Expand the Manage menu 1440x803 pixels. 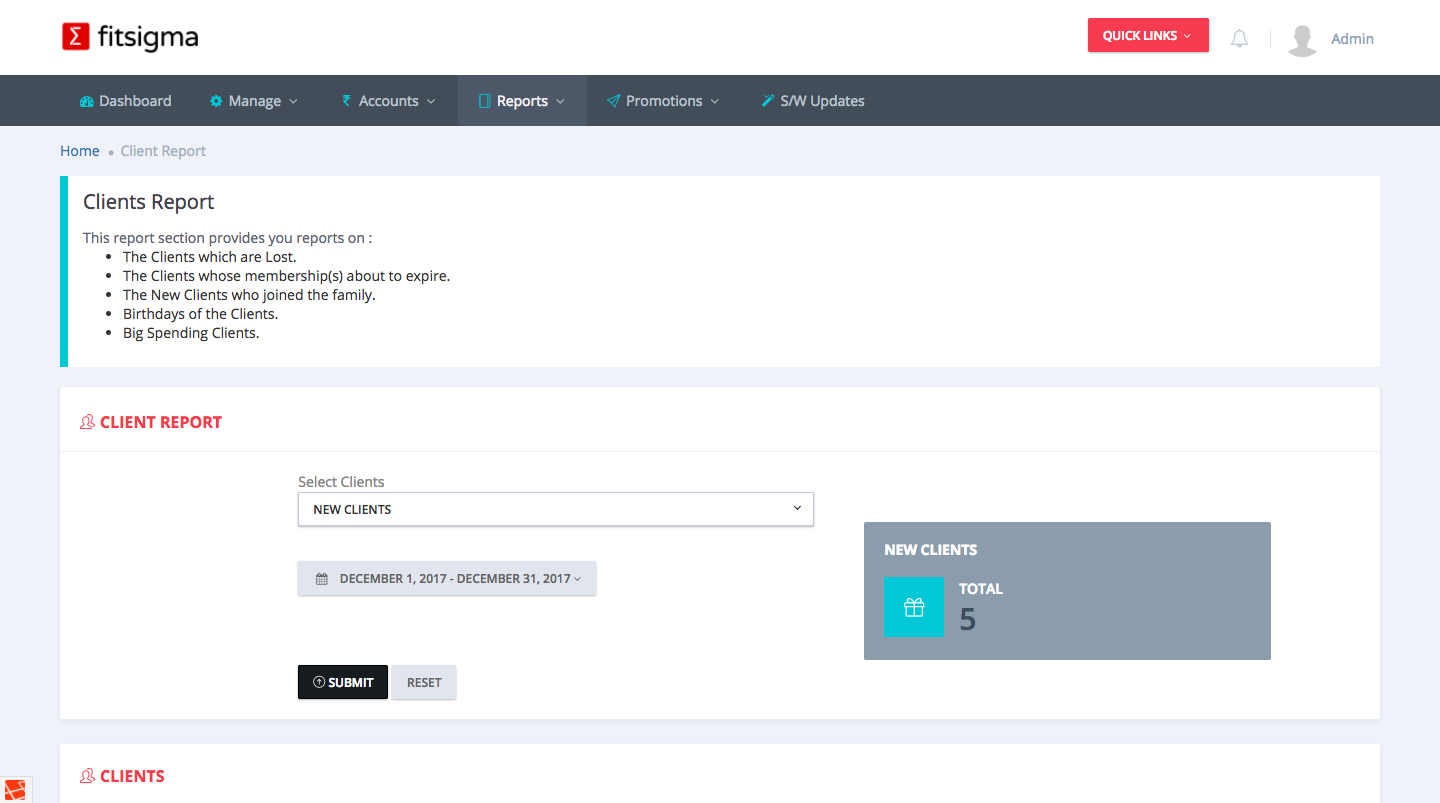click(254, 101)
